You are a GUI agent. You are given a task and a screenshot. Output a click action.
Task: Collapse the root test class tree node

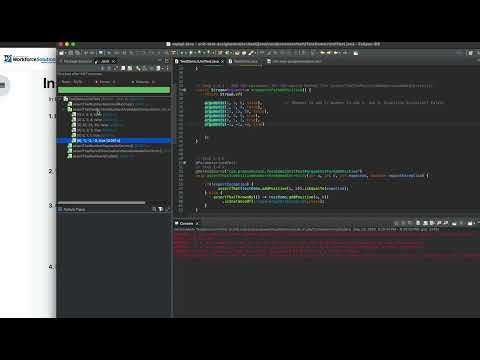pos(61,99)
